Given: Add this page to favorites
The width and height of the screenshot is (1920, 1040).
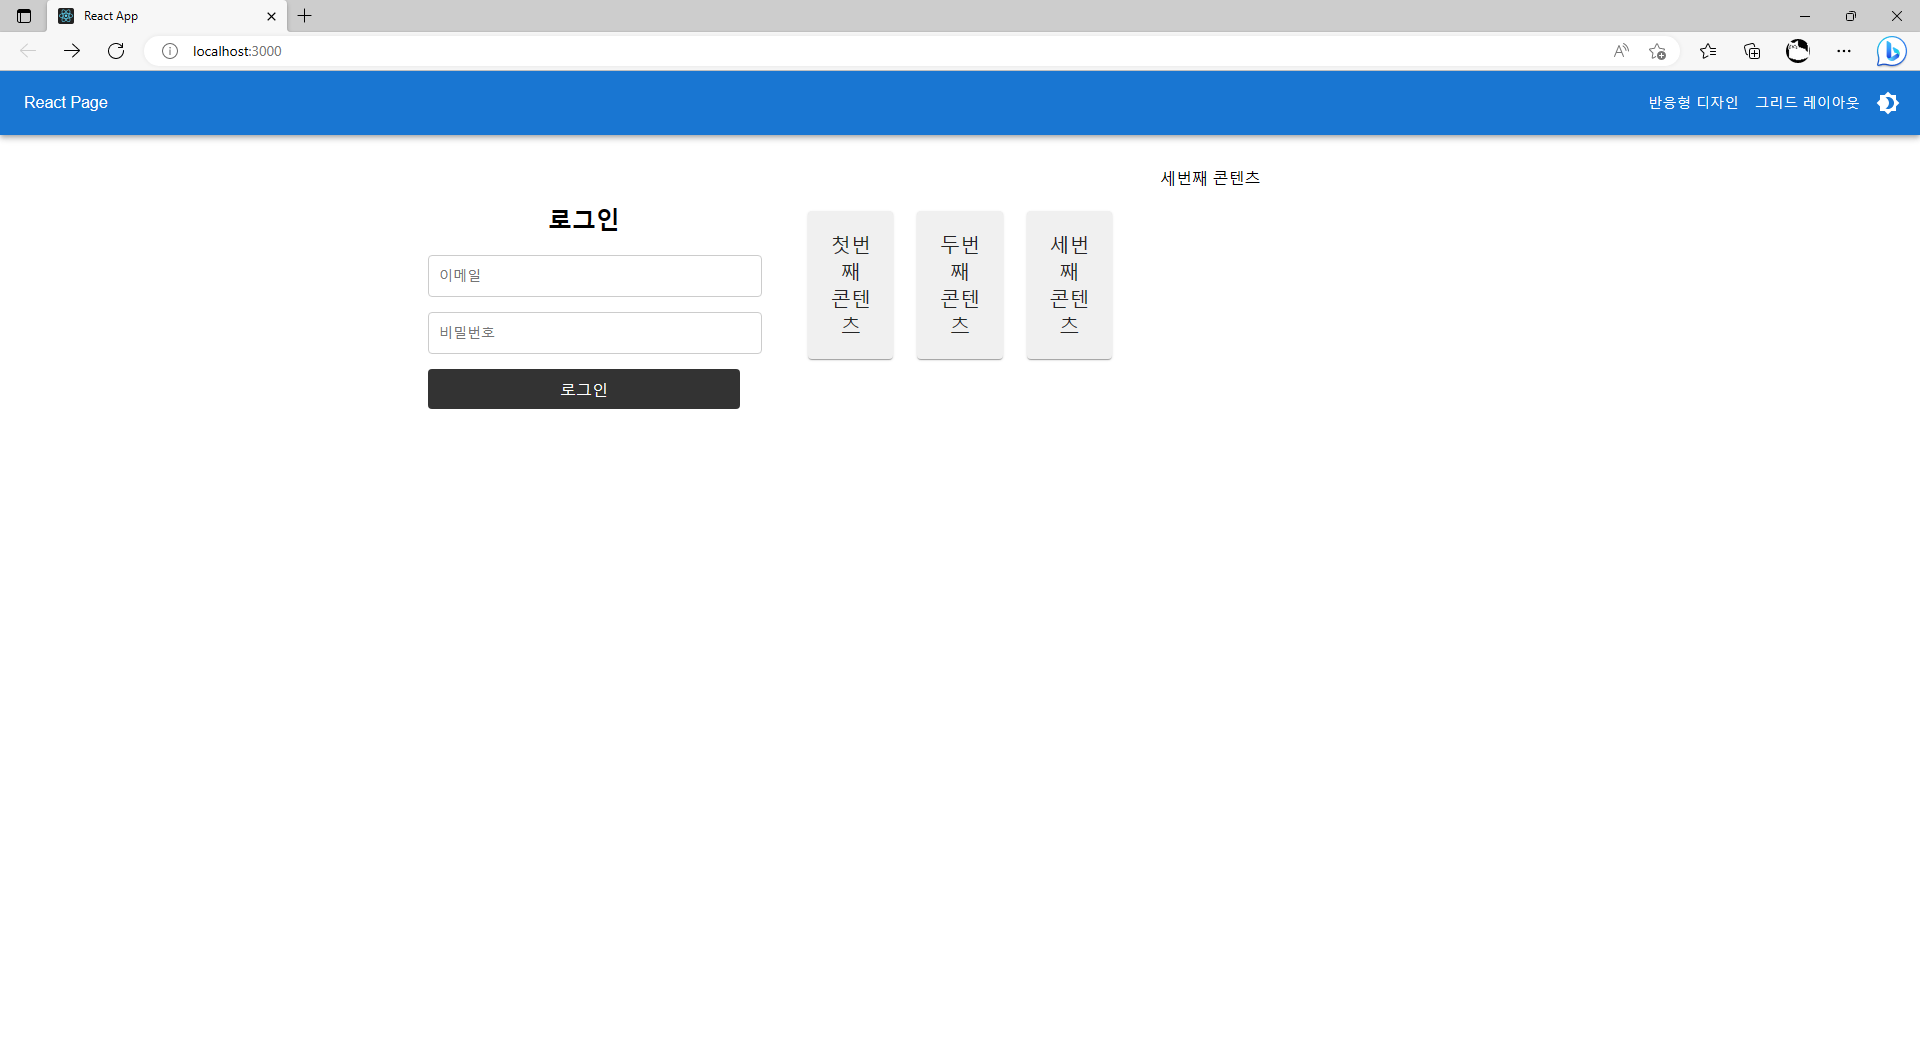Looking at the screenshot, I should pyautogui.click(x=1657, y=51).
